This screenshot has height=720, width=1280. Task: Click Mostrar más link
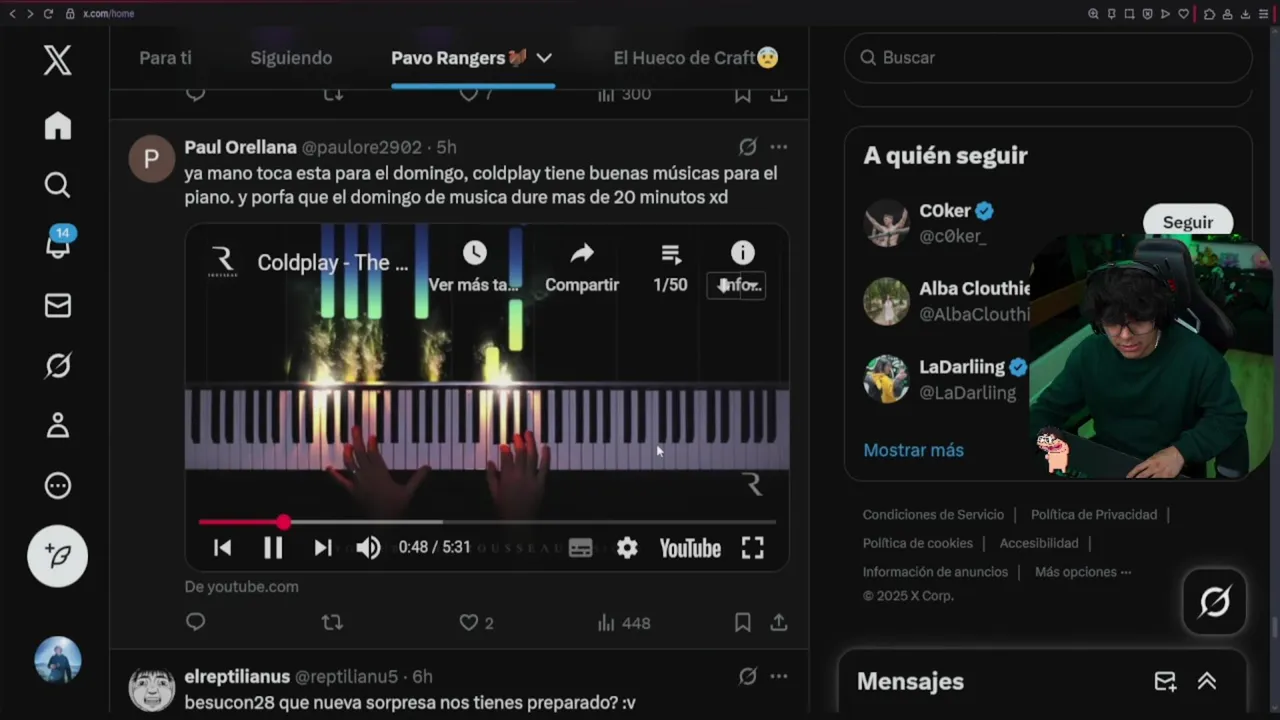913,450
